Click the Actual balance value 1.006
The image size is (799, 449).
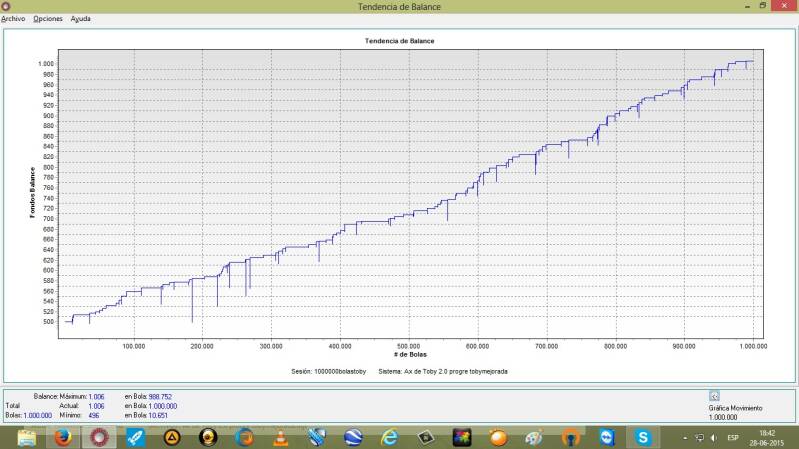96,406
